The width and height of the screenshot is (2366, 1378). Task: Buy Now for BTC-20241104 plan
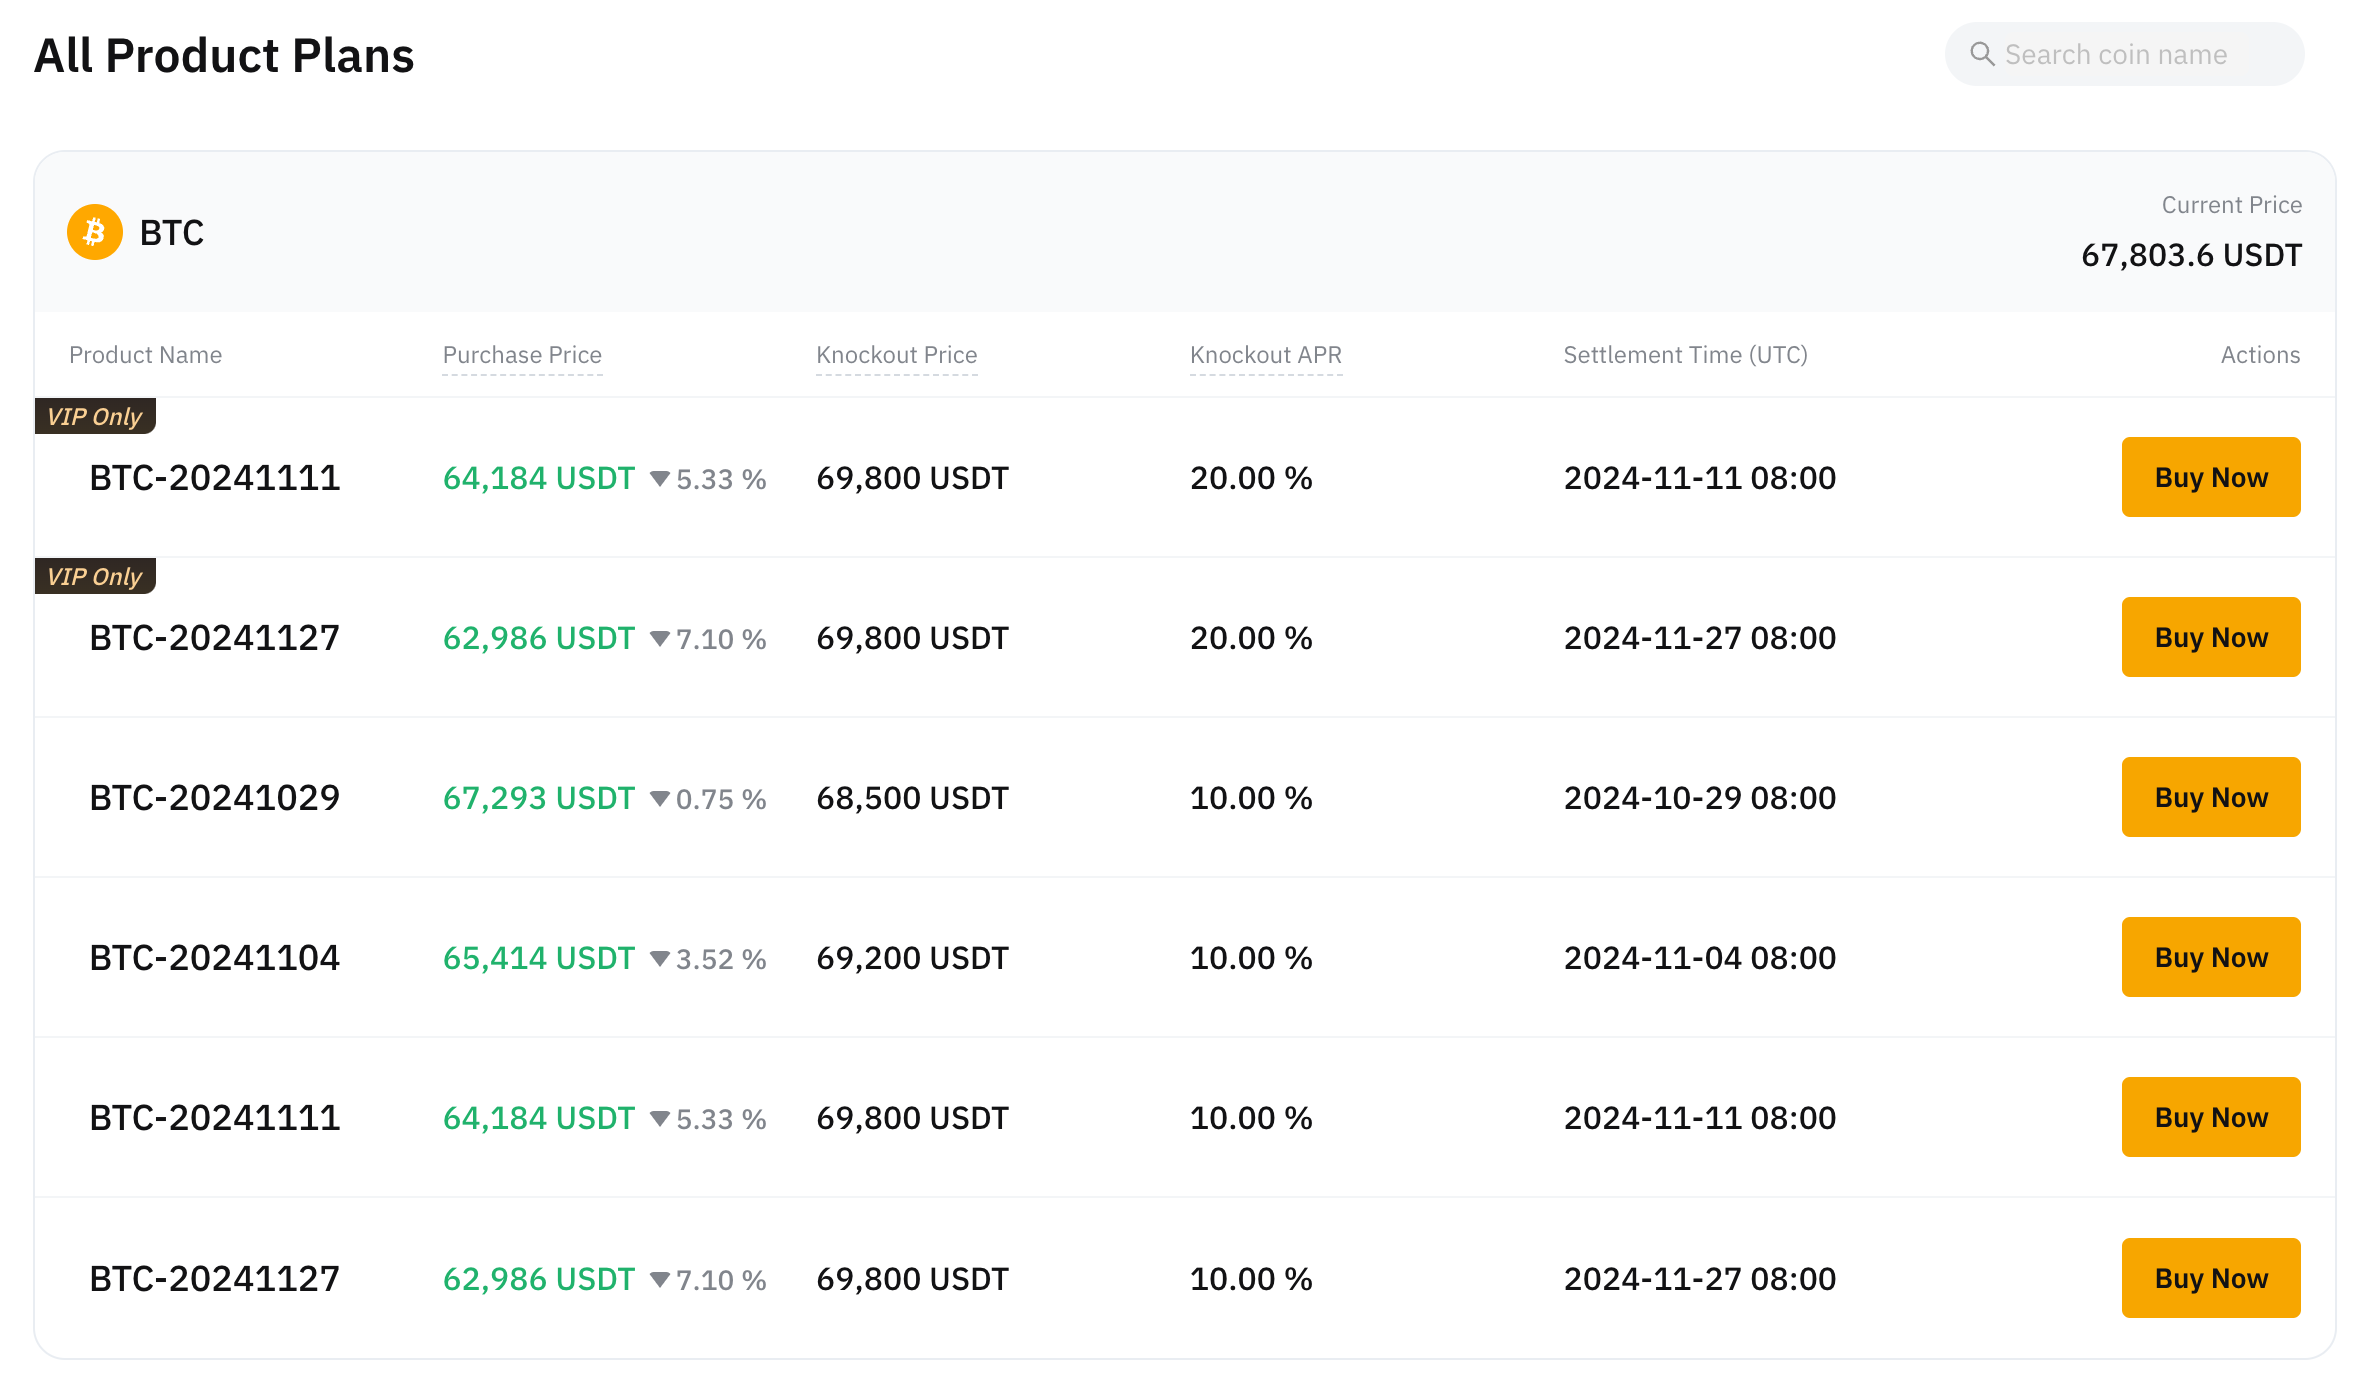point(2211,957)
